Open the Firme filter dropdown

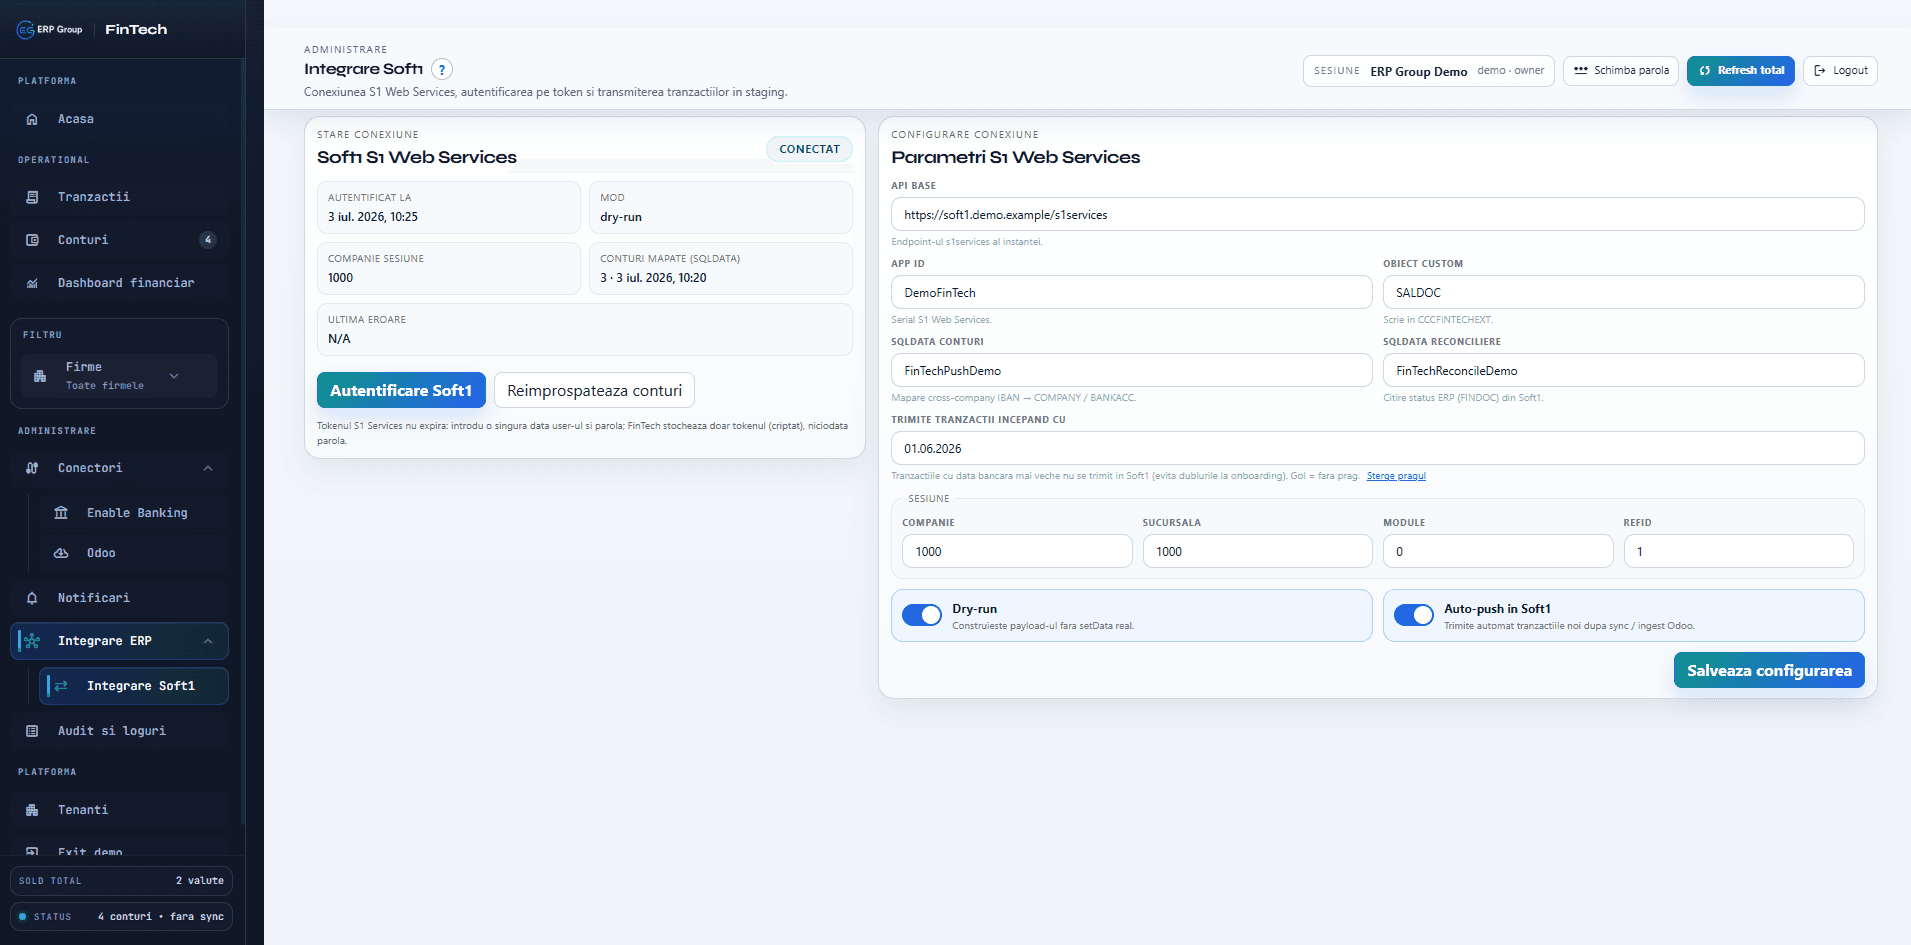click(x=120, y=376)
